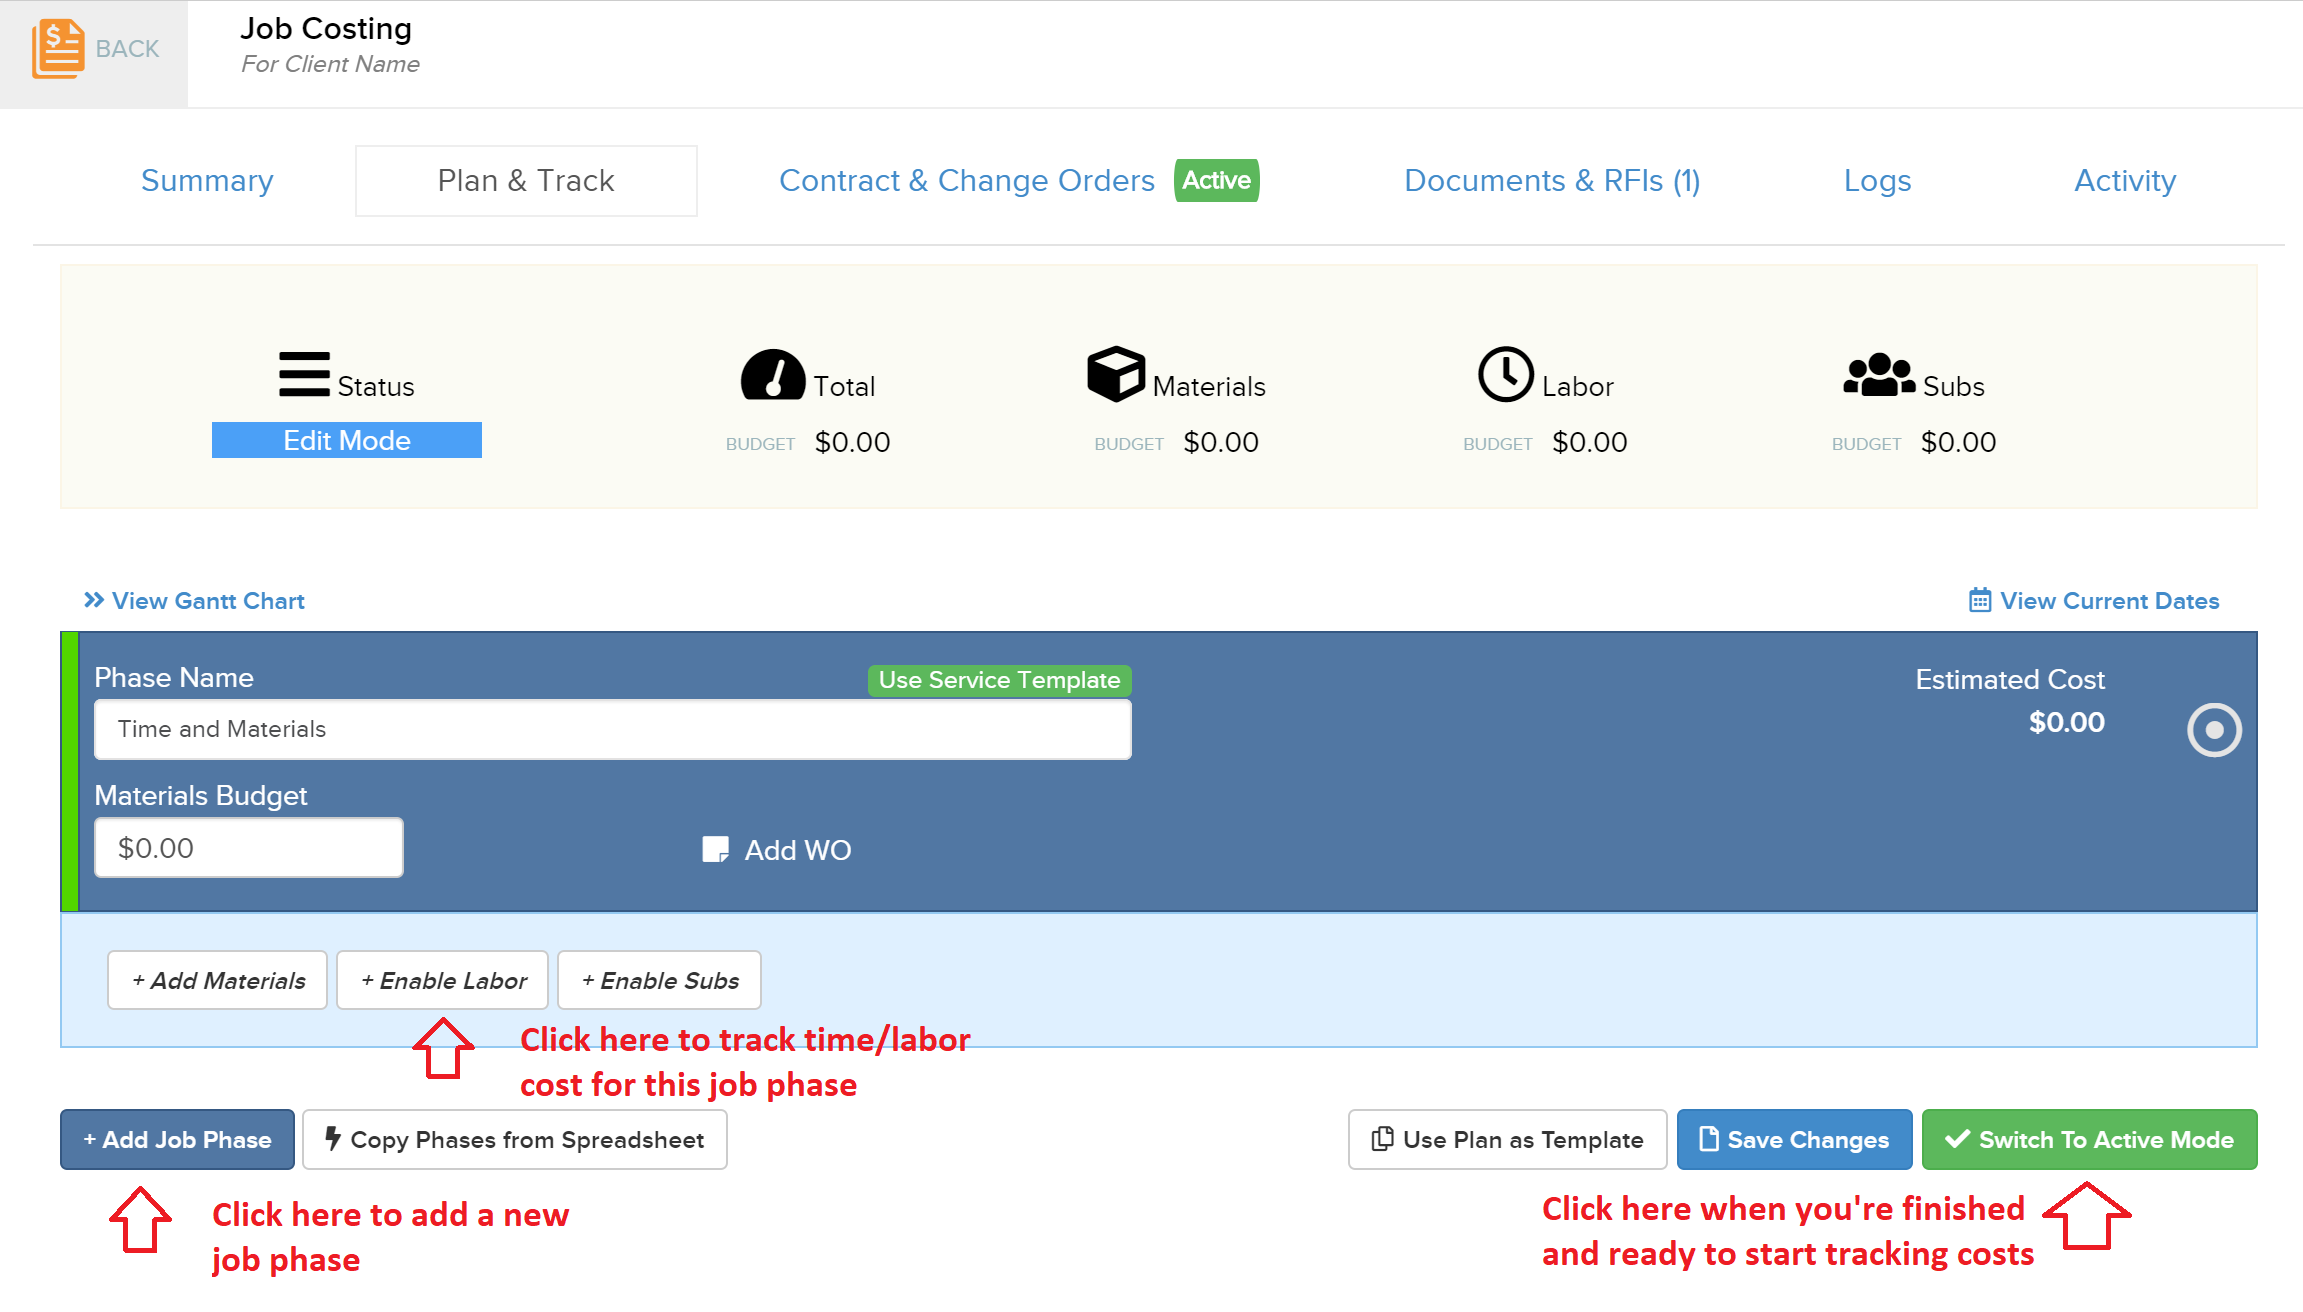Select the Plan & Track tab
Image resolution: width=2303 pixels, height=1312 pixels.
526,181
